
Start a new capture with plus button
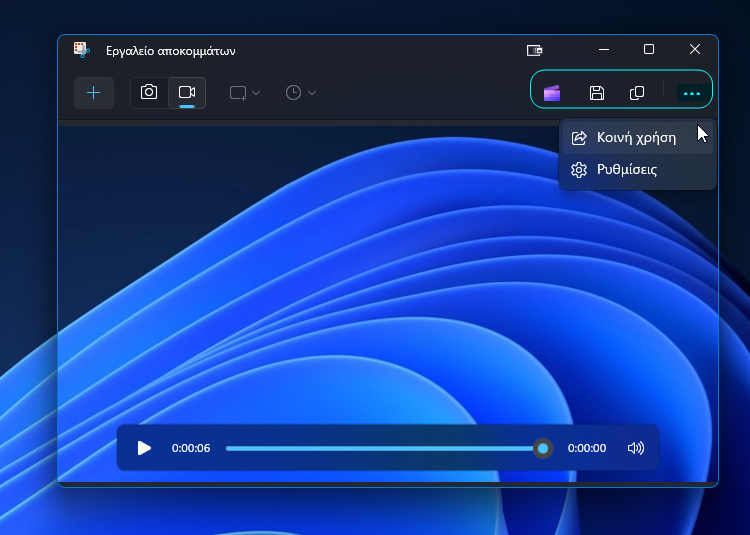[x=94, y=93]
